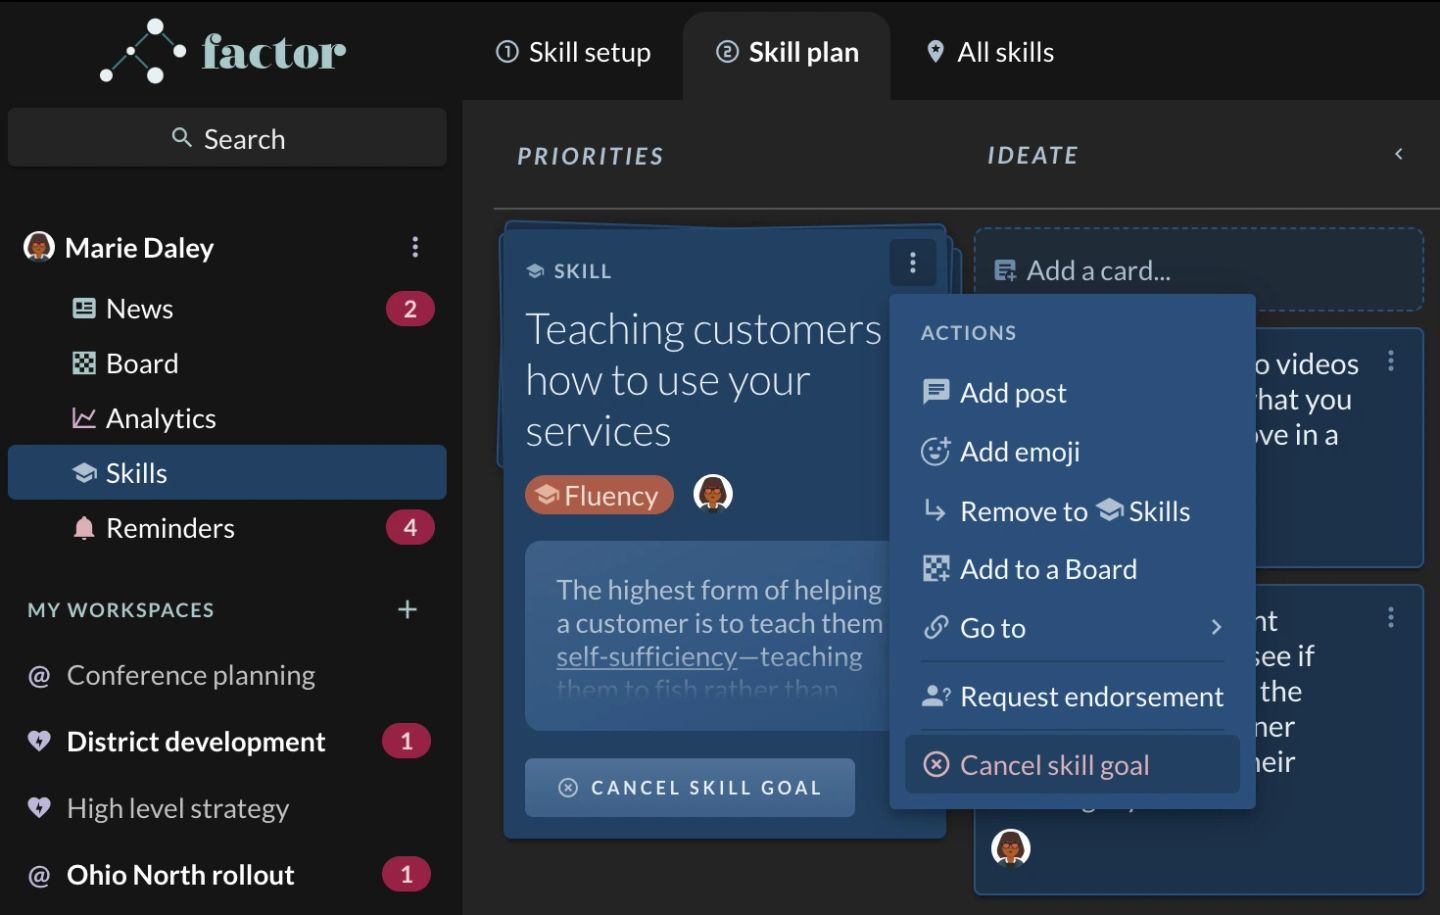Click the Cancel Skill Goal button on the card
This screenshot has height=915, width=1440.
690,788
